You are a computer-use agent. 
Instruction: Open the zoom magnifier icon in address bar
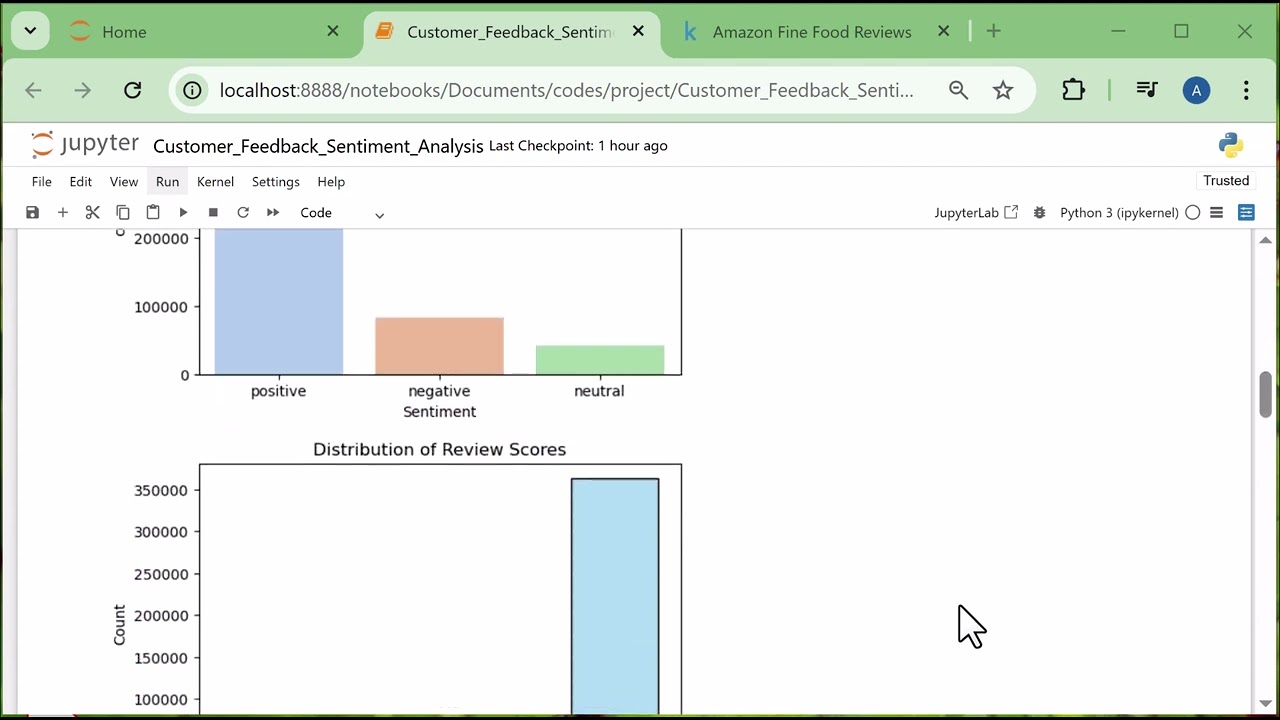(958, 90)
